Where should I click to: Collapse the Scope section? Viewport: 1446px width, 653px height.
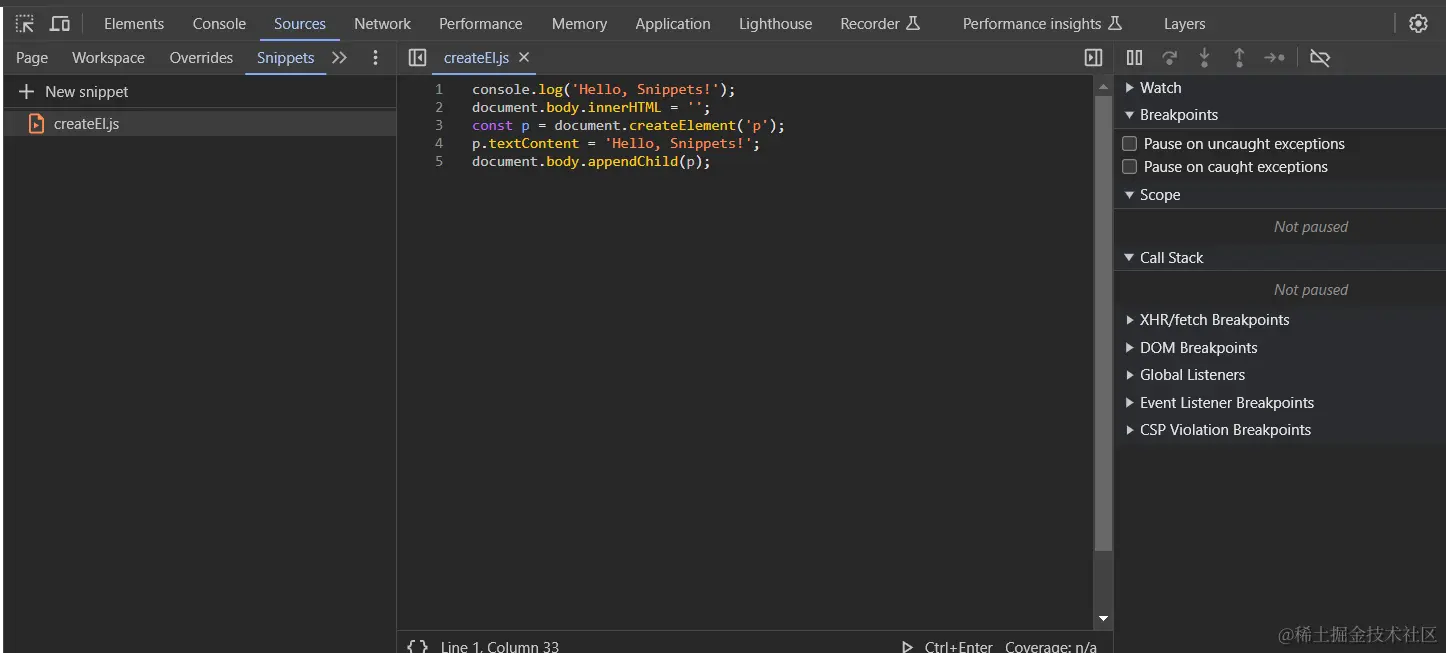click(1130, 195)
